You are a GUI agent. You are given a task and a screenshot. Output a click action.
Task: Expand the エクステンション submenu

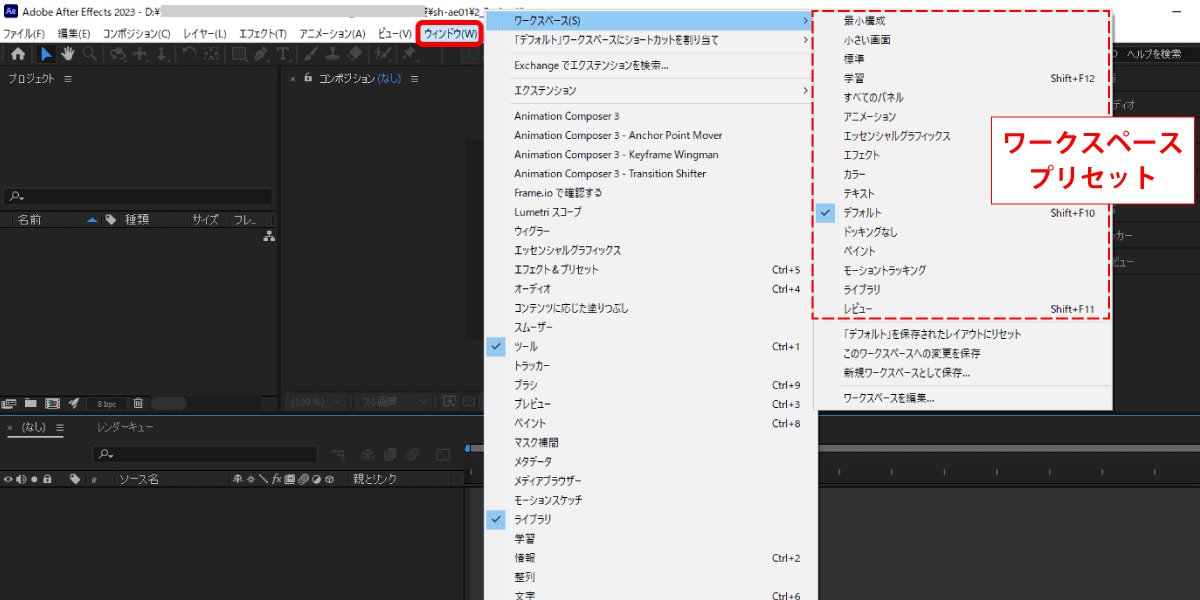pos(650,90)
